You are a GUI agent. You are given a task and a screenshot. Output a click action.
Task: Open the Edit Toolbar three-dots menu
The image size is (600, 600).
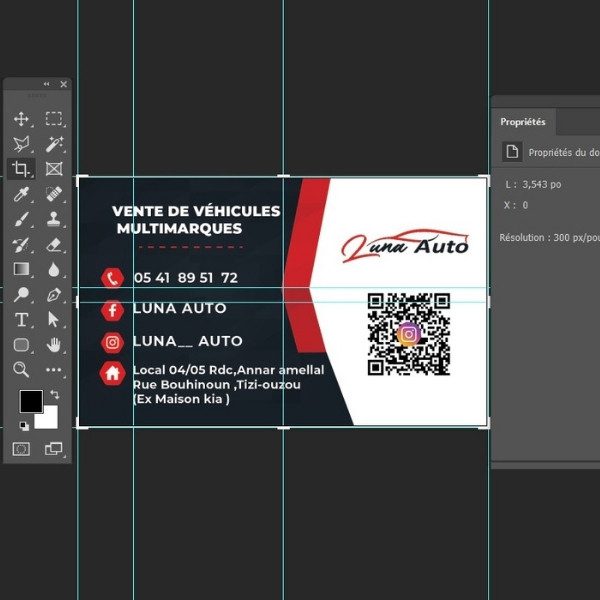54,370
